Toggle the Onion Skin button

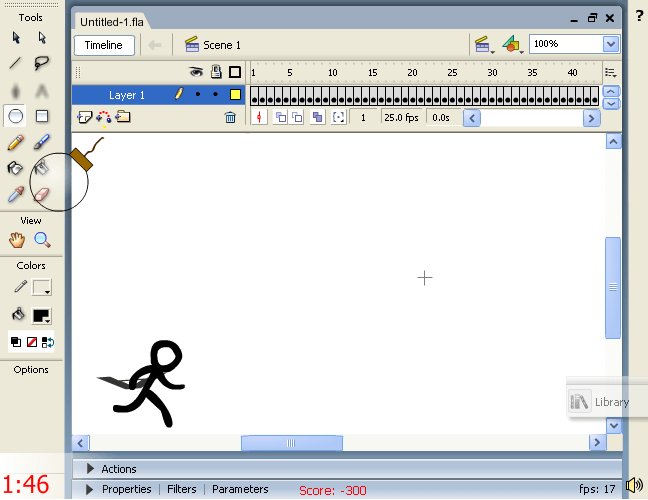[x=281, y=118]
